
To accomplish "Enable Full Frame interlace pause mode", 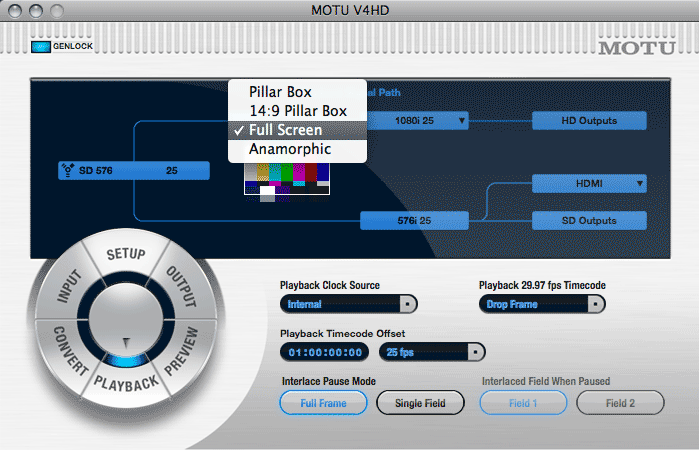I will pyautogui.click(x=323, y=403).
